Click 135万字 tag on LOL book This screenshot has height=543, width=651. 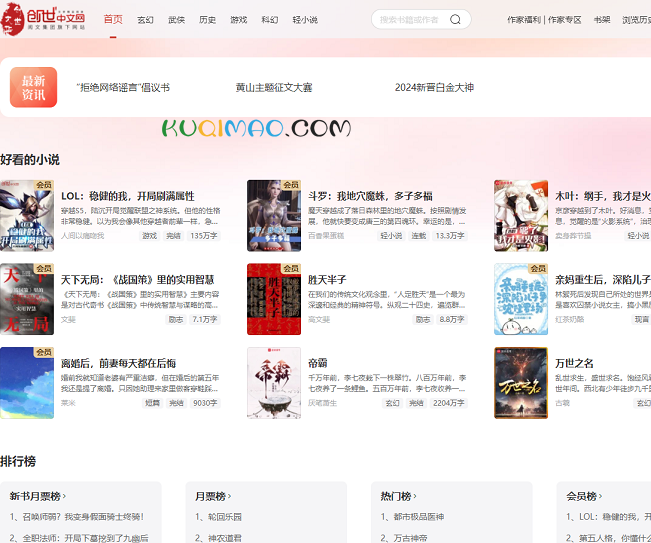point(203,236)
